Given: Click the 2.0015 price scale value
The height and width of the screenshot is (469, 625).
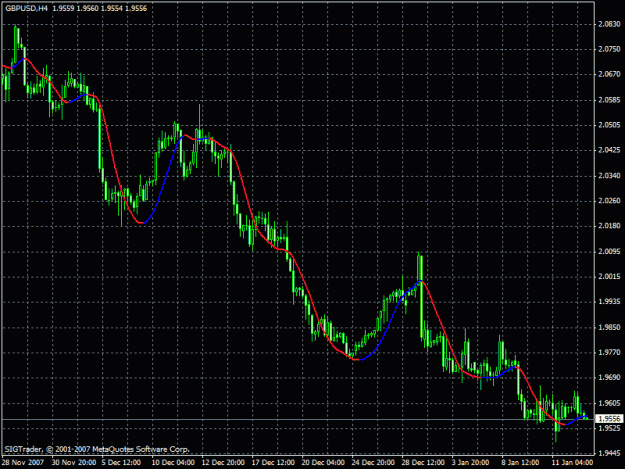Looking at the screenshot, I should point(609,277).
